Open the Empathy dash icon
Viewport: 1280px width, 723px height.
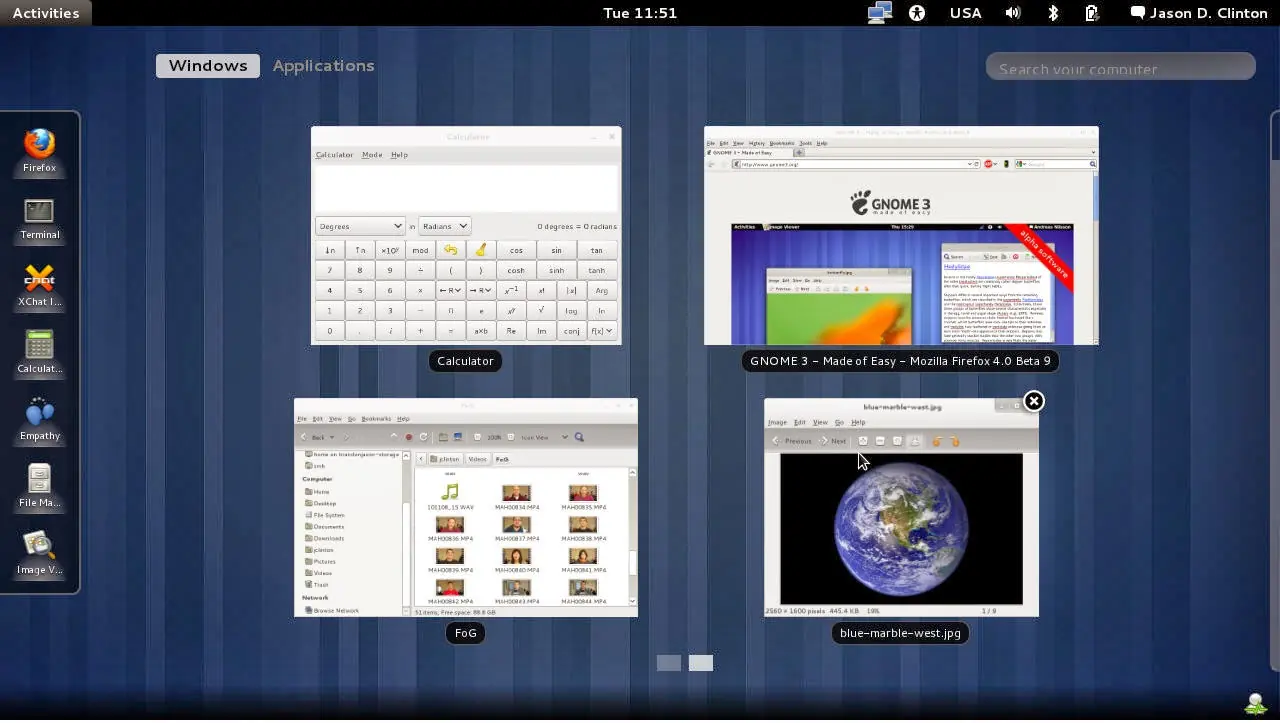pos(39,418)
